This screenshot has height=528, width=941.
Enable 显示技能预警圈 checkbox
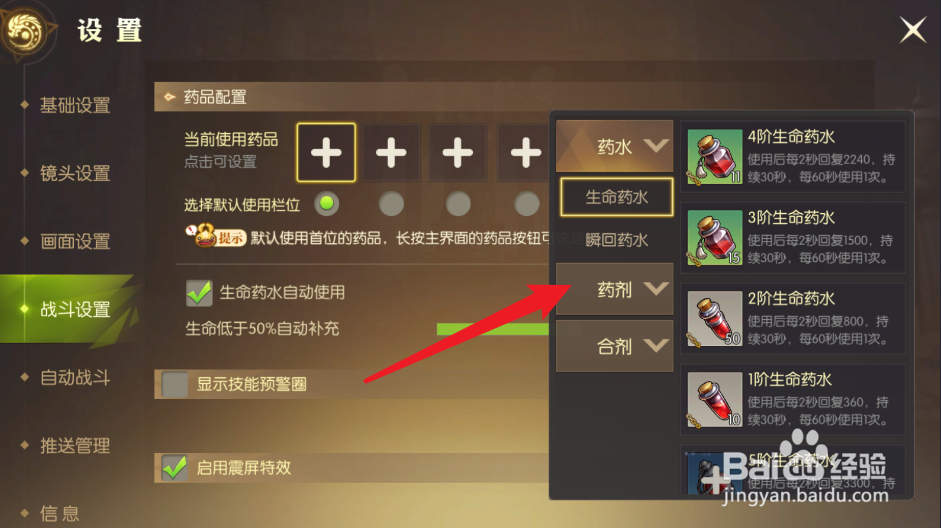[x=175, y=384]
